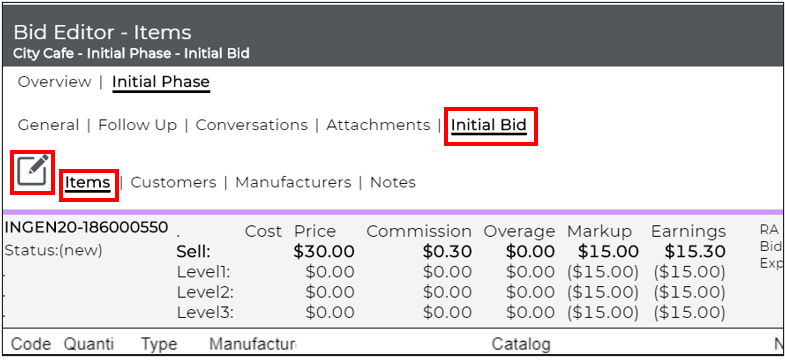Click the edit pencil icon
Viewport: 785px width, 360px height.
coord(33,172)
